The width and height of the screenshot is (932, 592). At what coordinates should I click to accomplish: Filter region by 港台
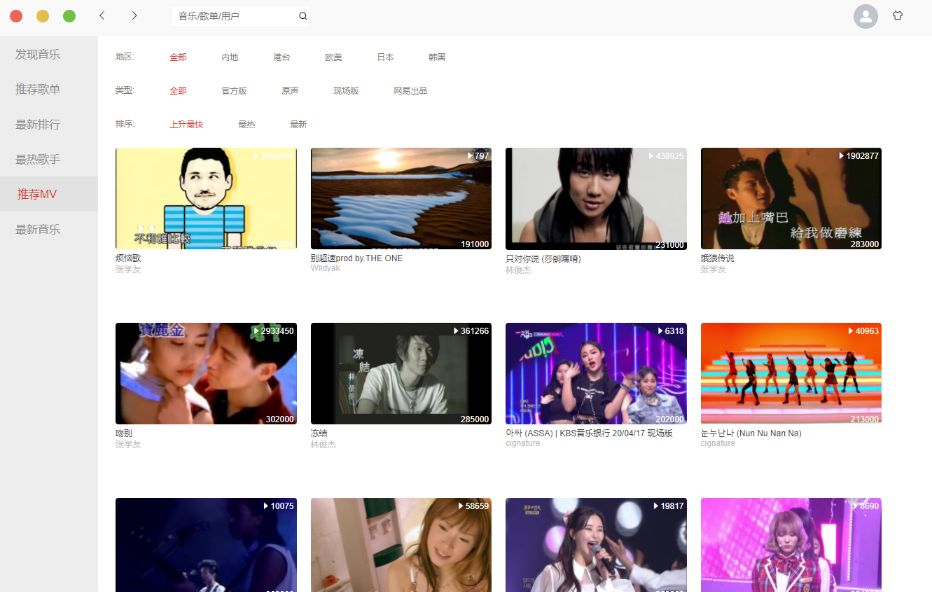tap(281, 57)
